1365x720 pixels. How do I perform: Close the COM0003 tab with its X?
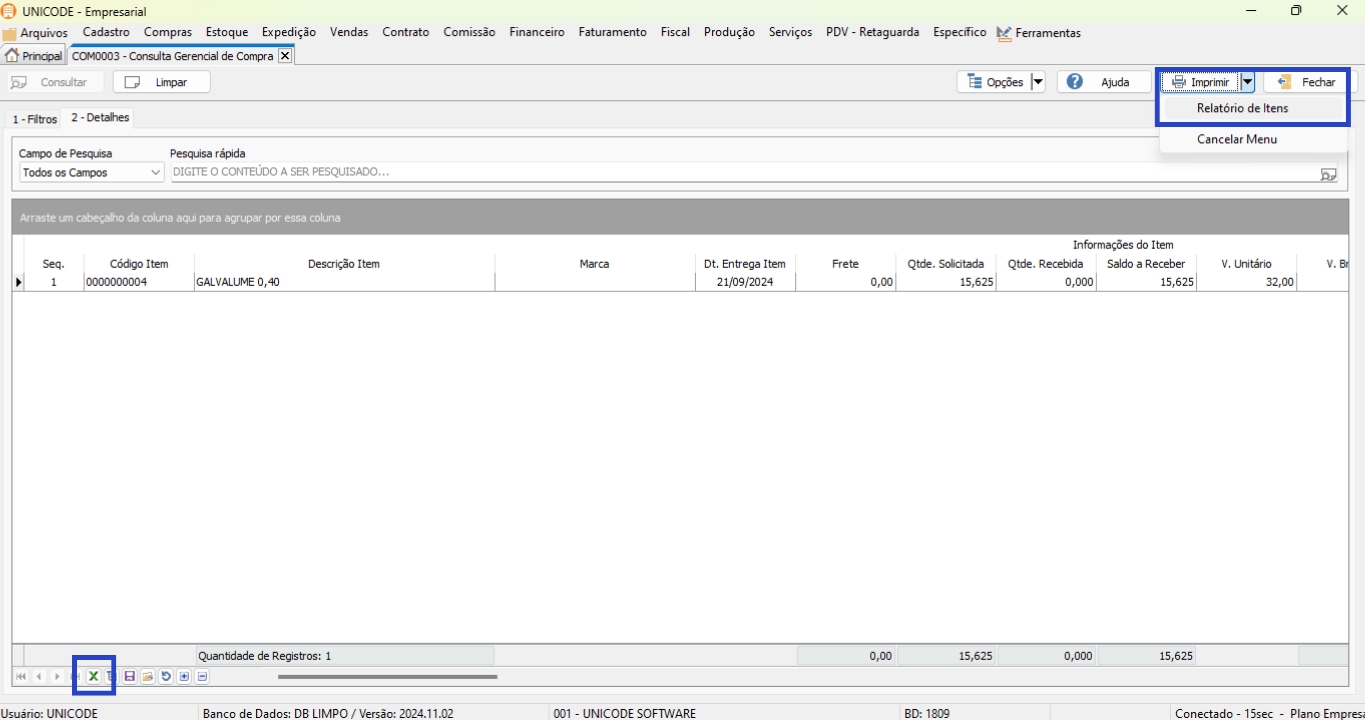[x=285, y=56]
